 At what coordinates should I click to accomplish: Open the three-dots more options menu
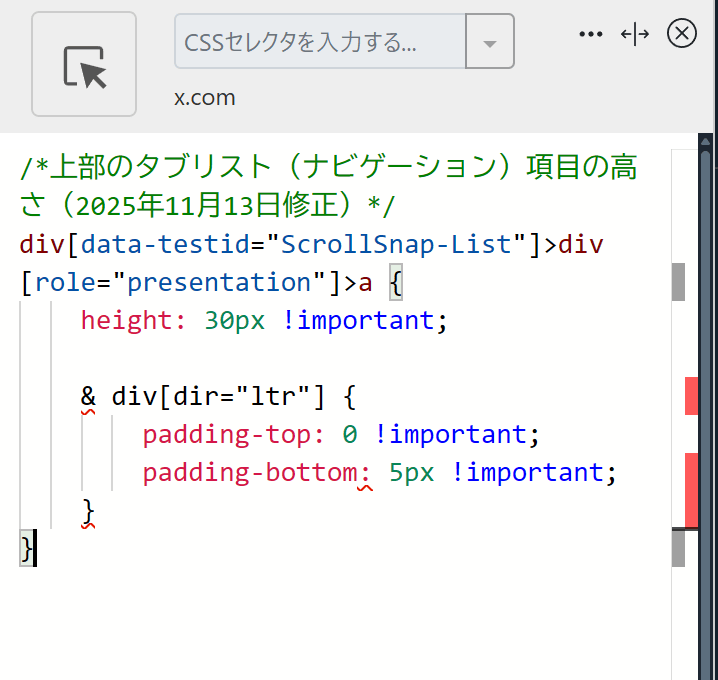(591, 34)
